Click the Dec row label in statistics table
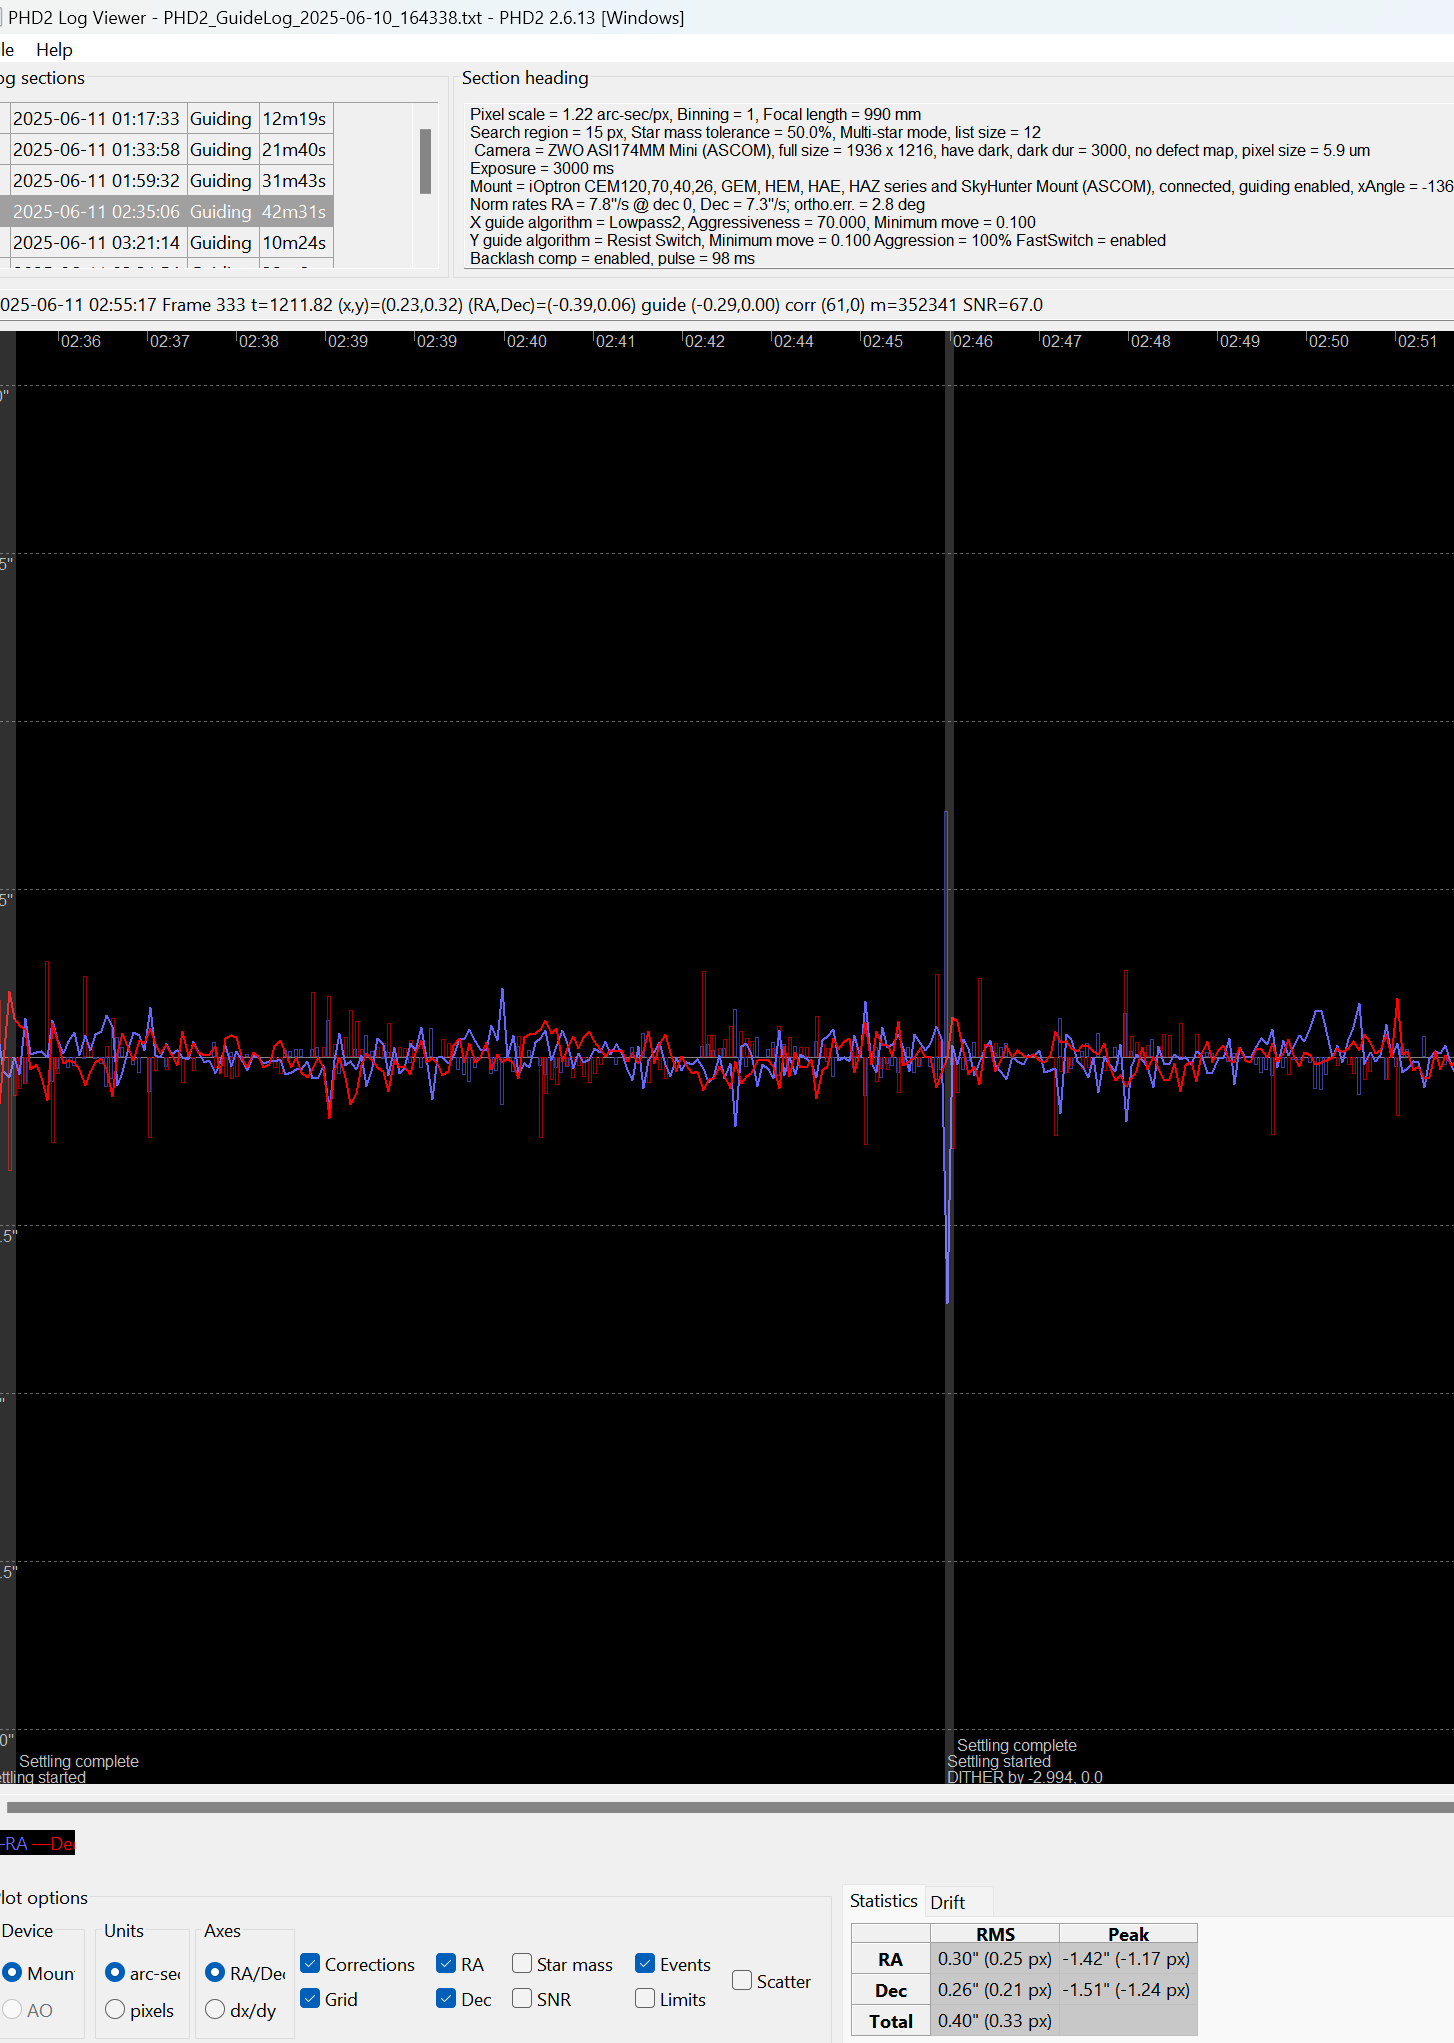The height and width of the screenshot is (2043, 1454). point(890,1991)
